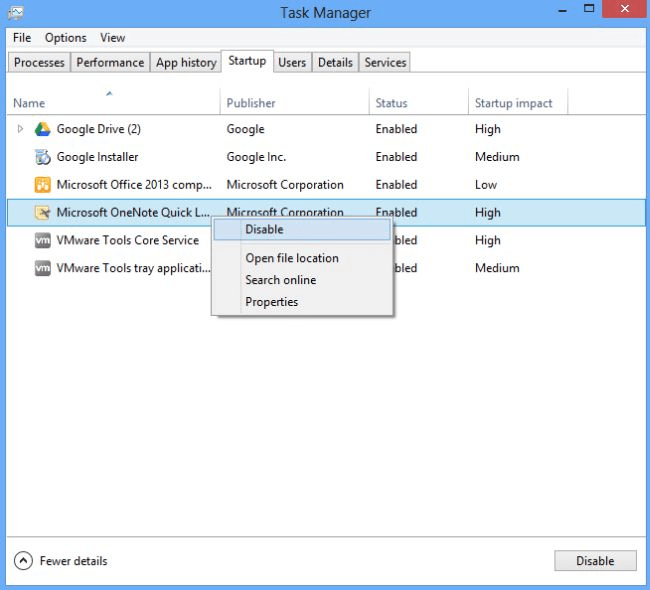Click the VMware Tools tray application icon
The width and height of the screenshot is (650, 590).
(43, 268)
